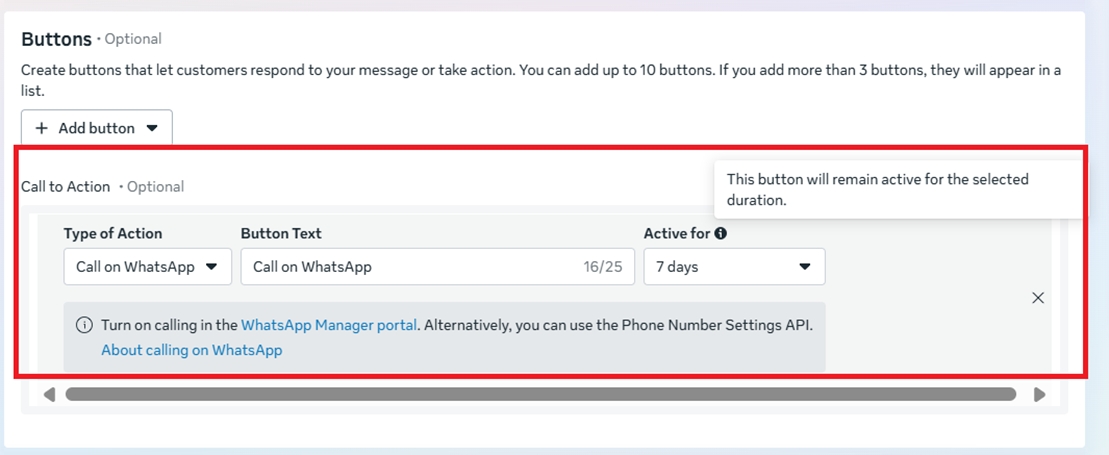Click the Active for tooltip message
Screen dimensions: 1109x455
tap(877, 189)
